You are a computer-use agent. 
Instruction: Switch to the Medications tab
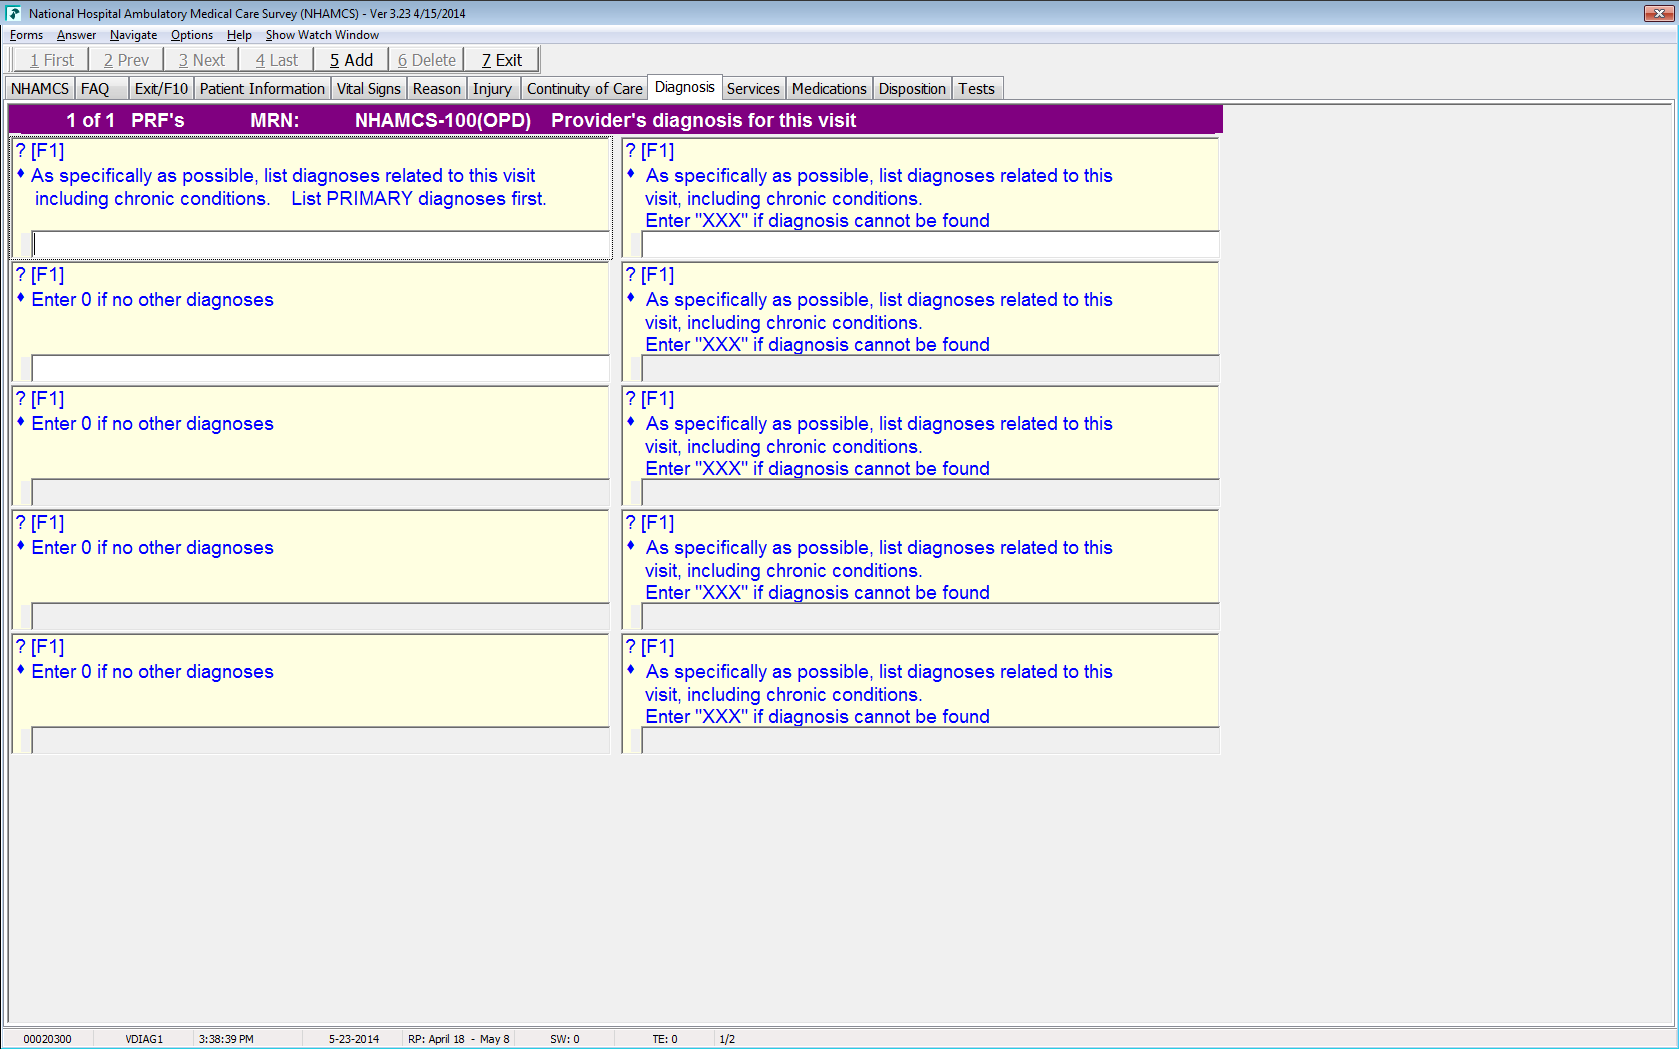coord(829,89)
